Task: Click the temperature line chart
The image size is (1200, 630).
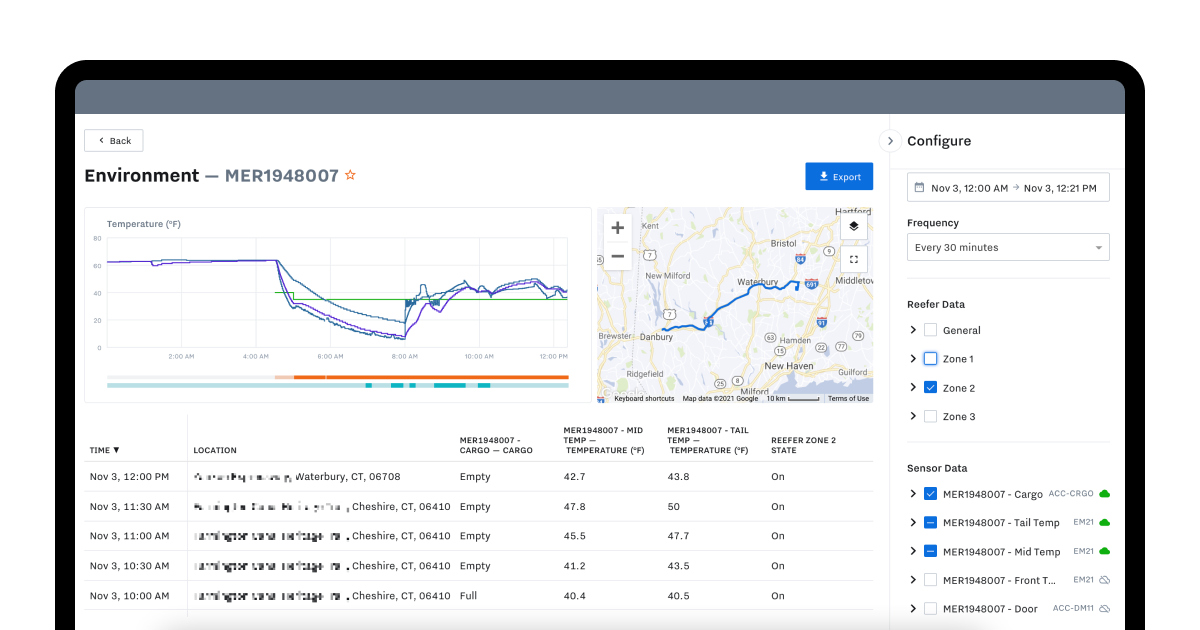Action: click(x=337, y=293)
